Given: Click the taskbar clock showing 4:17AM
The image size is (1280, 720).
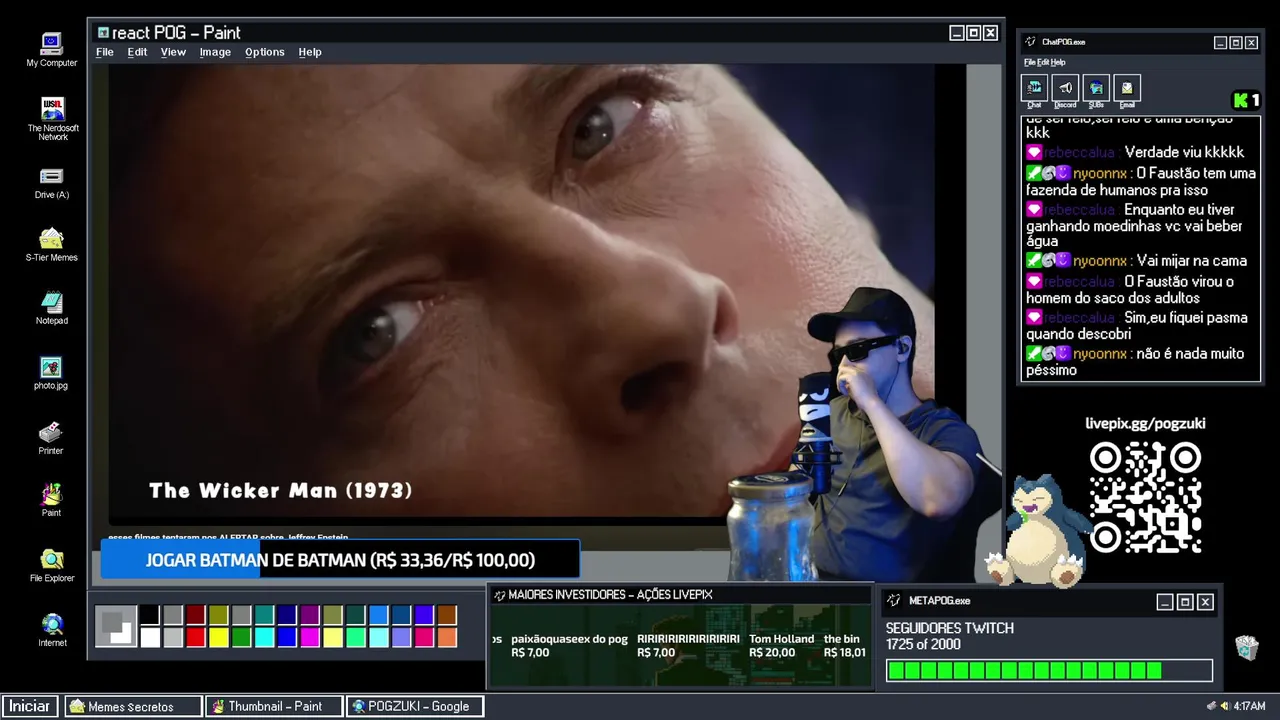Looking at the screenshot, I should pos(1250,706).
